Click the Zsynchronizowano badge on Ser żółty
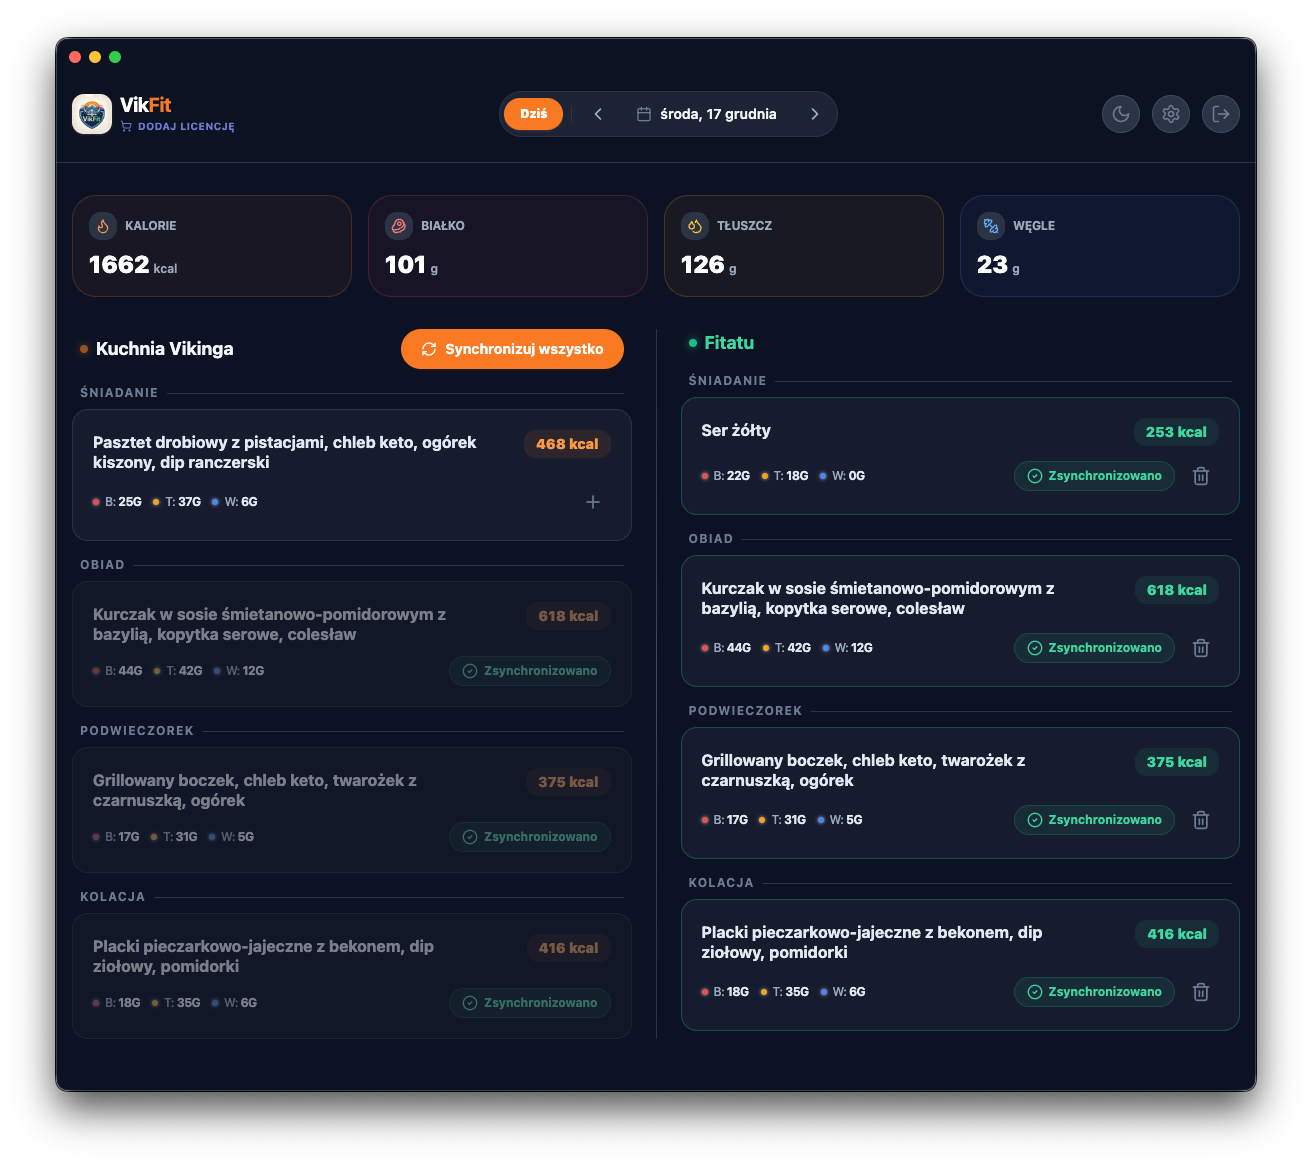Screen dimensions: 1312x1165 1094,476
